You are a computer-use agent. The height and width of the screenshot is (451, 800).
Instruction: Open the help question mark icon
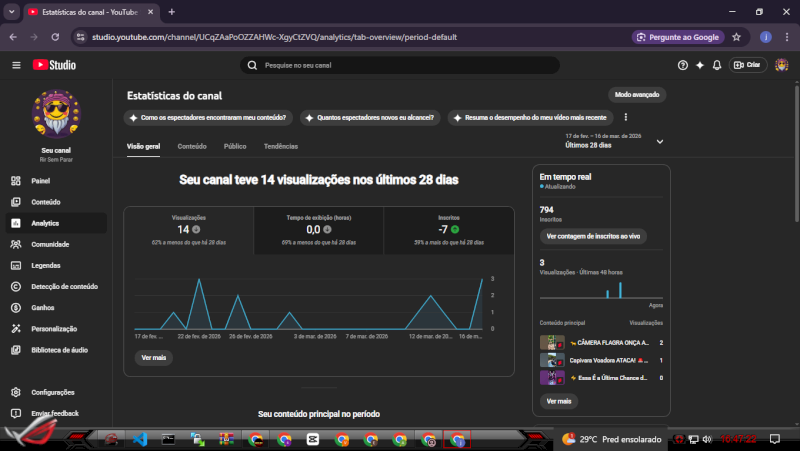point(683,65)
